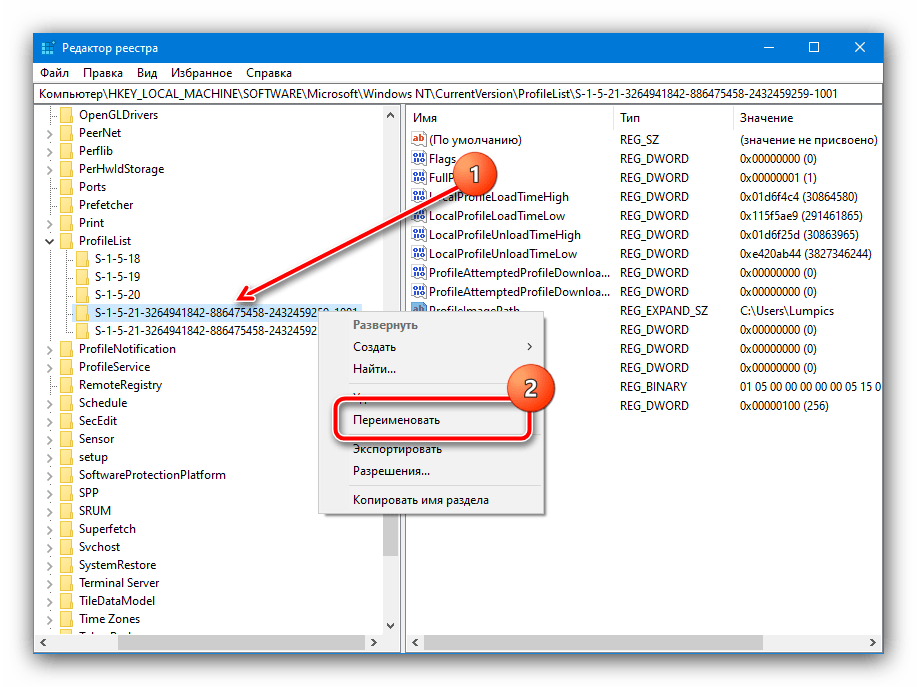This screenshot has width=917, height=687.
Task: Click the LocalProfileLoadTimeLow DWORD icon
Action: (x=419, y=216)
